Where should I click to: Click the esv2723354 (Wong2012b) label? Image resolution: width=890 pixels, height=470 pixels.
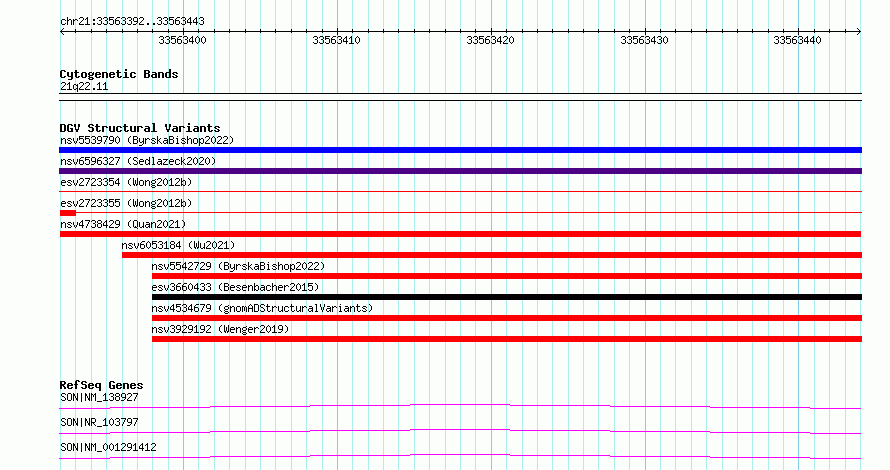point(126,182)
